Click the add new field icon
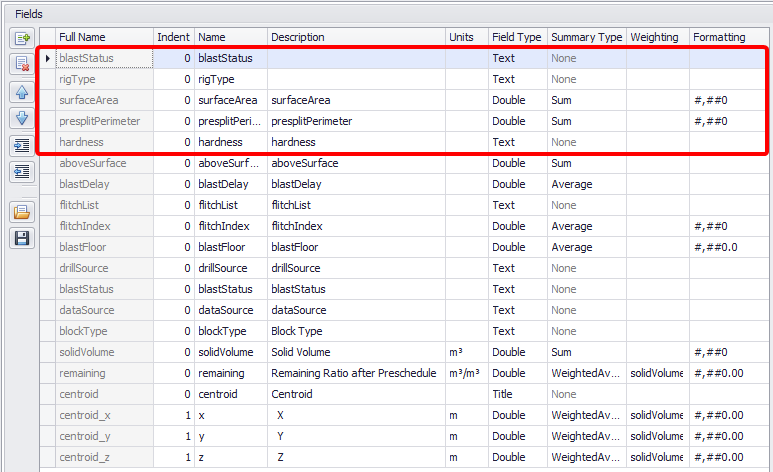Screen dimensions: 773x472 click(x=22, y=38)
